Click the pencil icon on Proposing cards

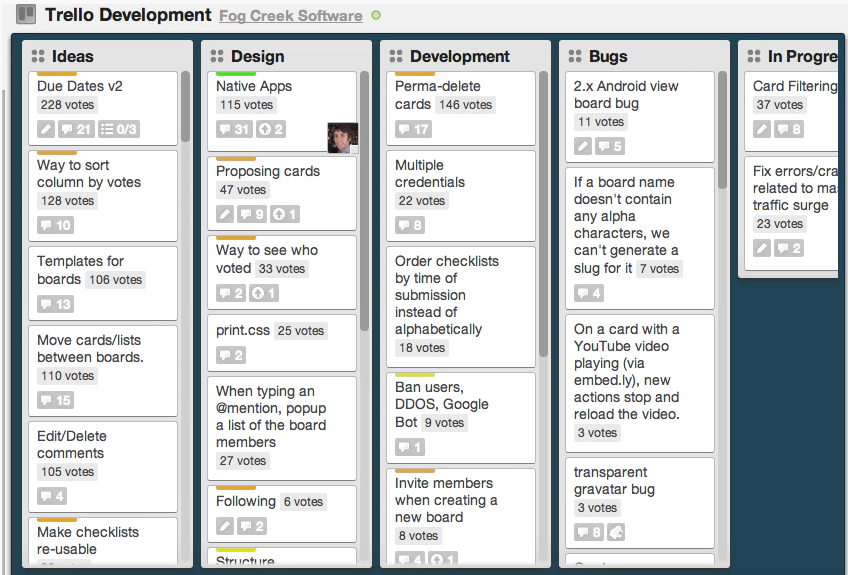[x=225, y=214]
